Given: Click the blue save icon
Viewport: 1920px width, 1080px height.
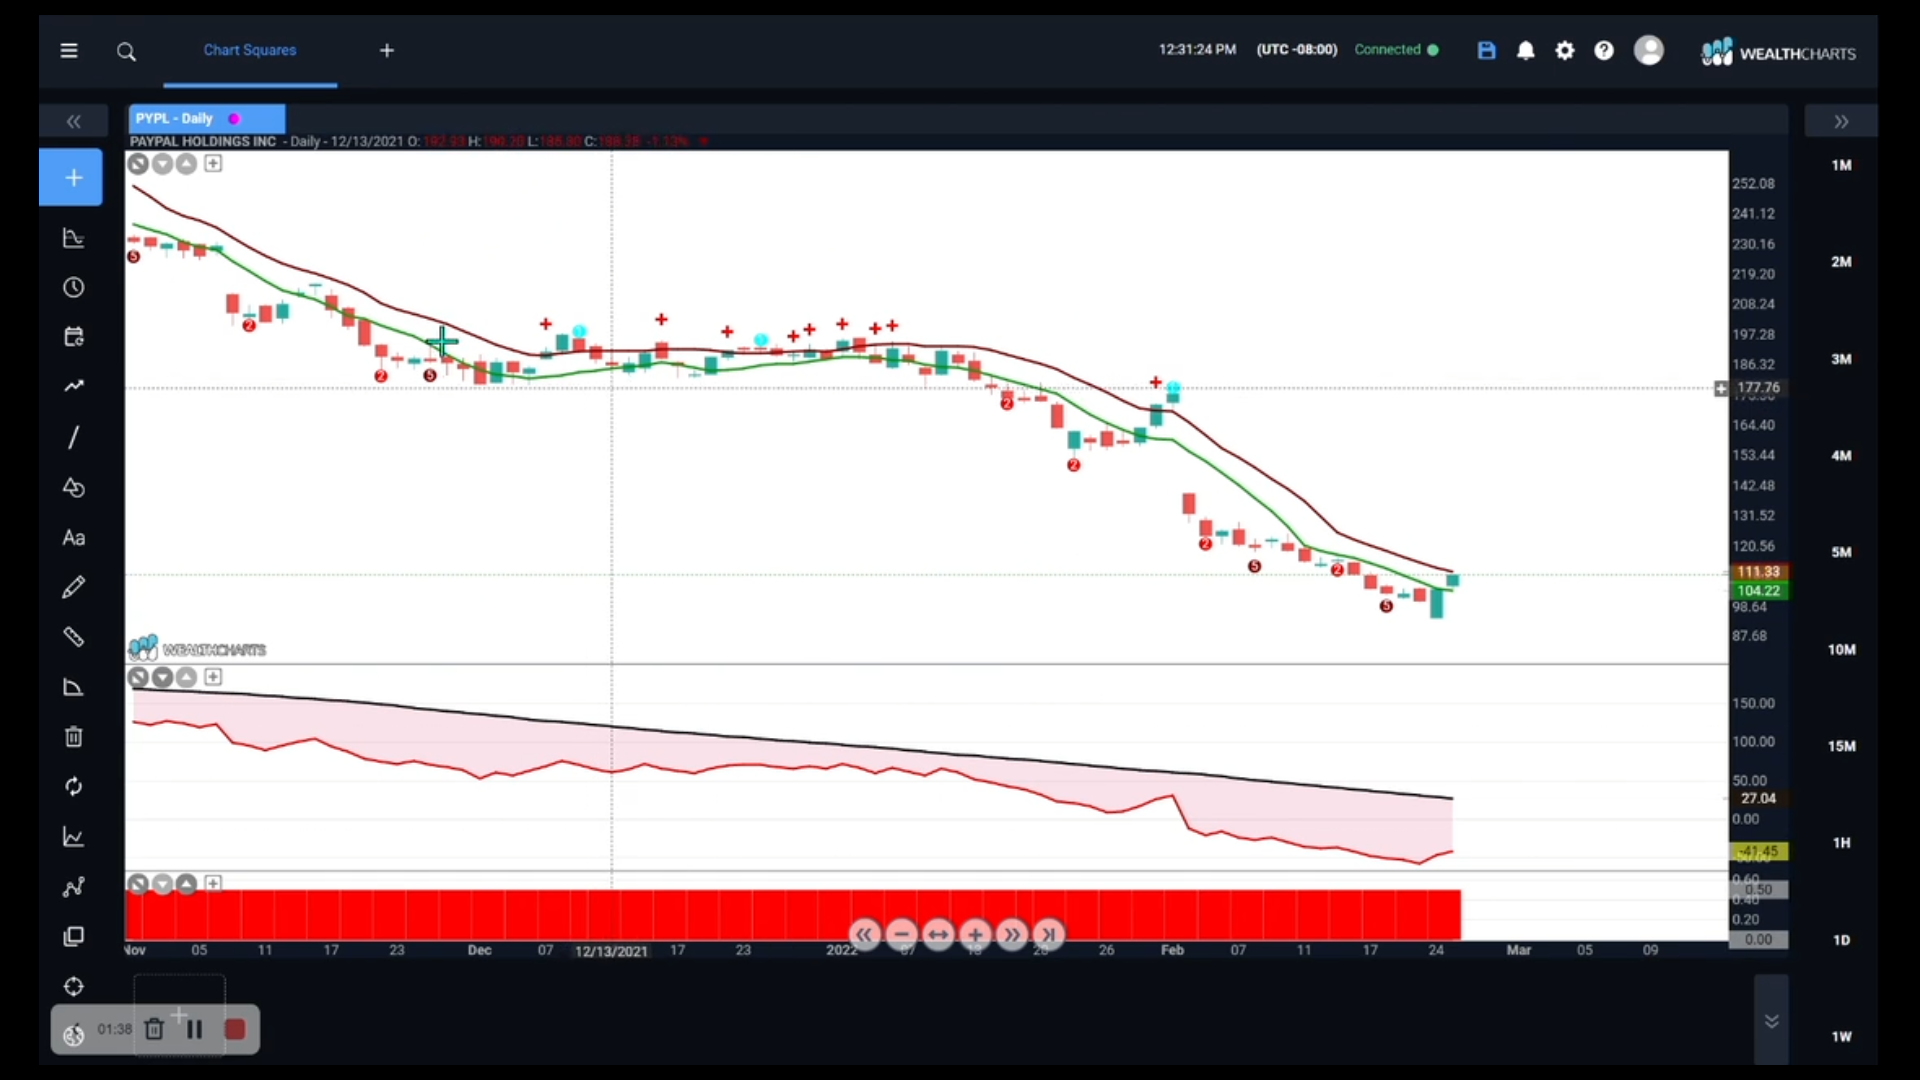Looking at the screenshot, I should 1487,50.
